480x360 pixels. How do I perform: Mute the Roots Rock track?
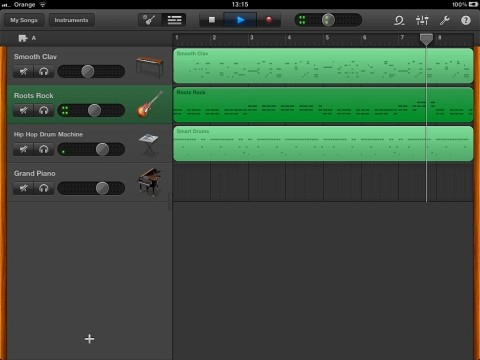(23, 110)
